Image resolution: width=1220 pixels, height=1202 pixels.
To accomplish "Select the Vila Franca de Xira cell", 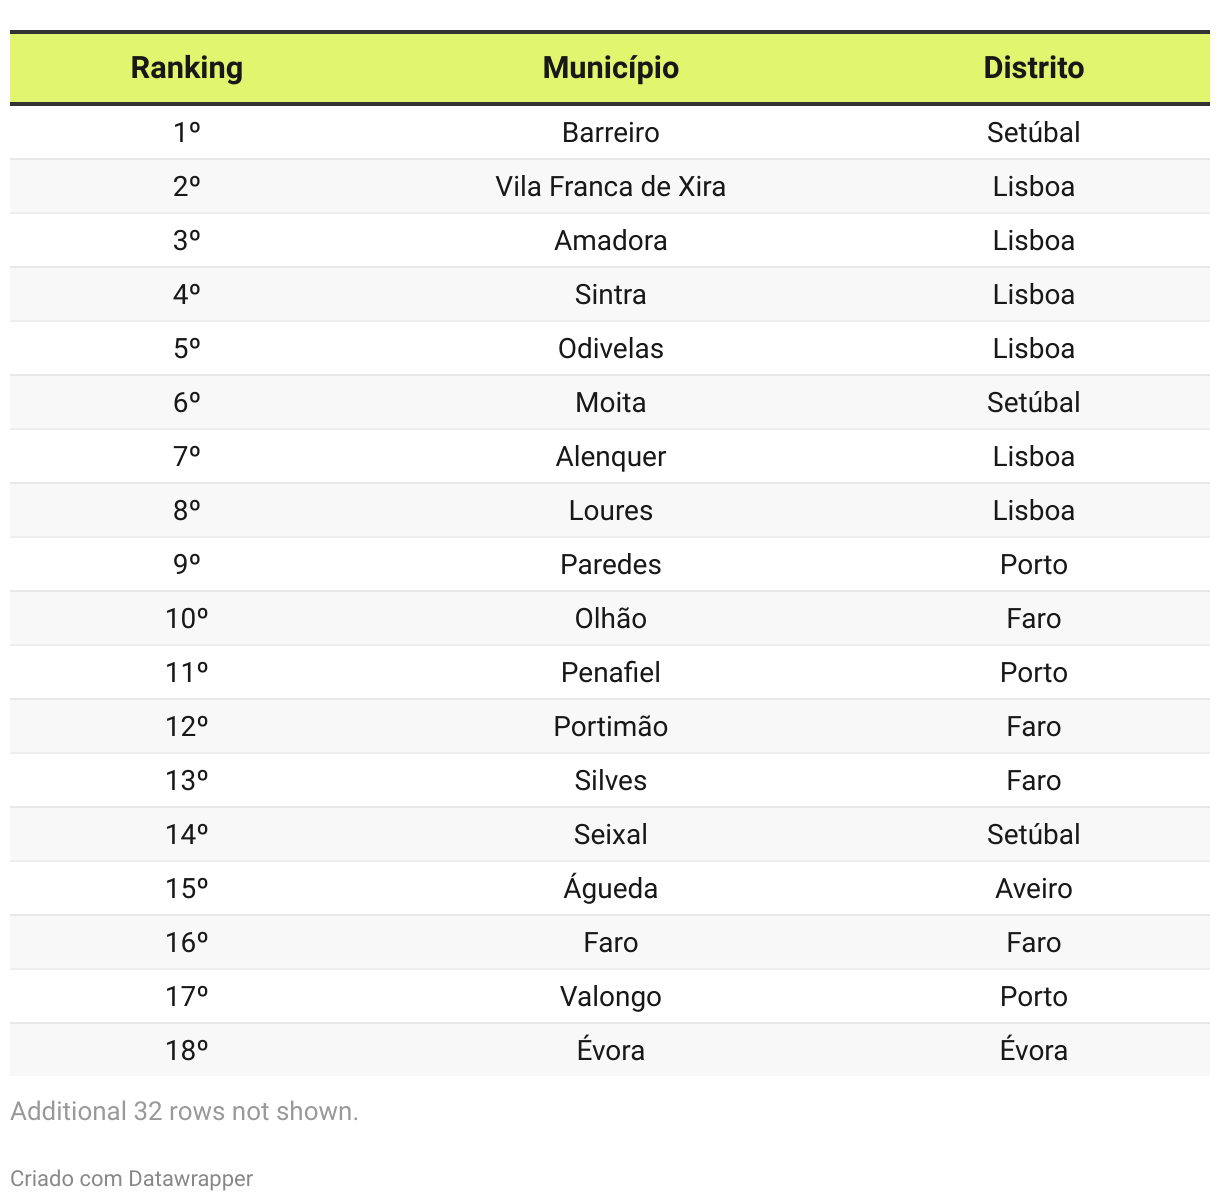I will click(x=610, y=187).
